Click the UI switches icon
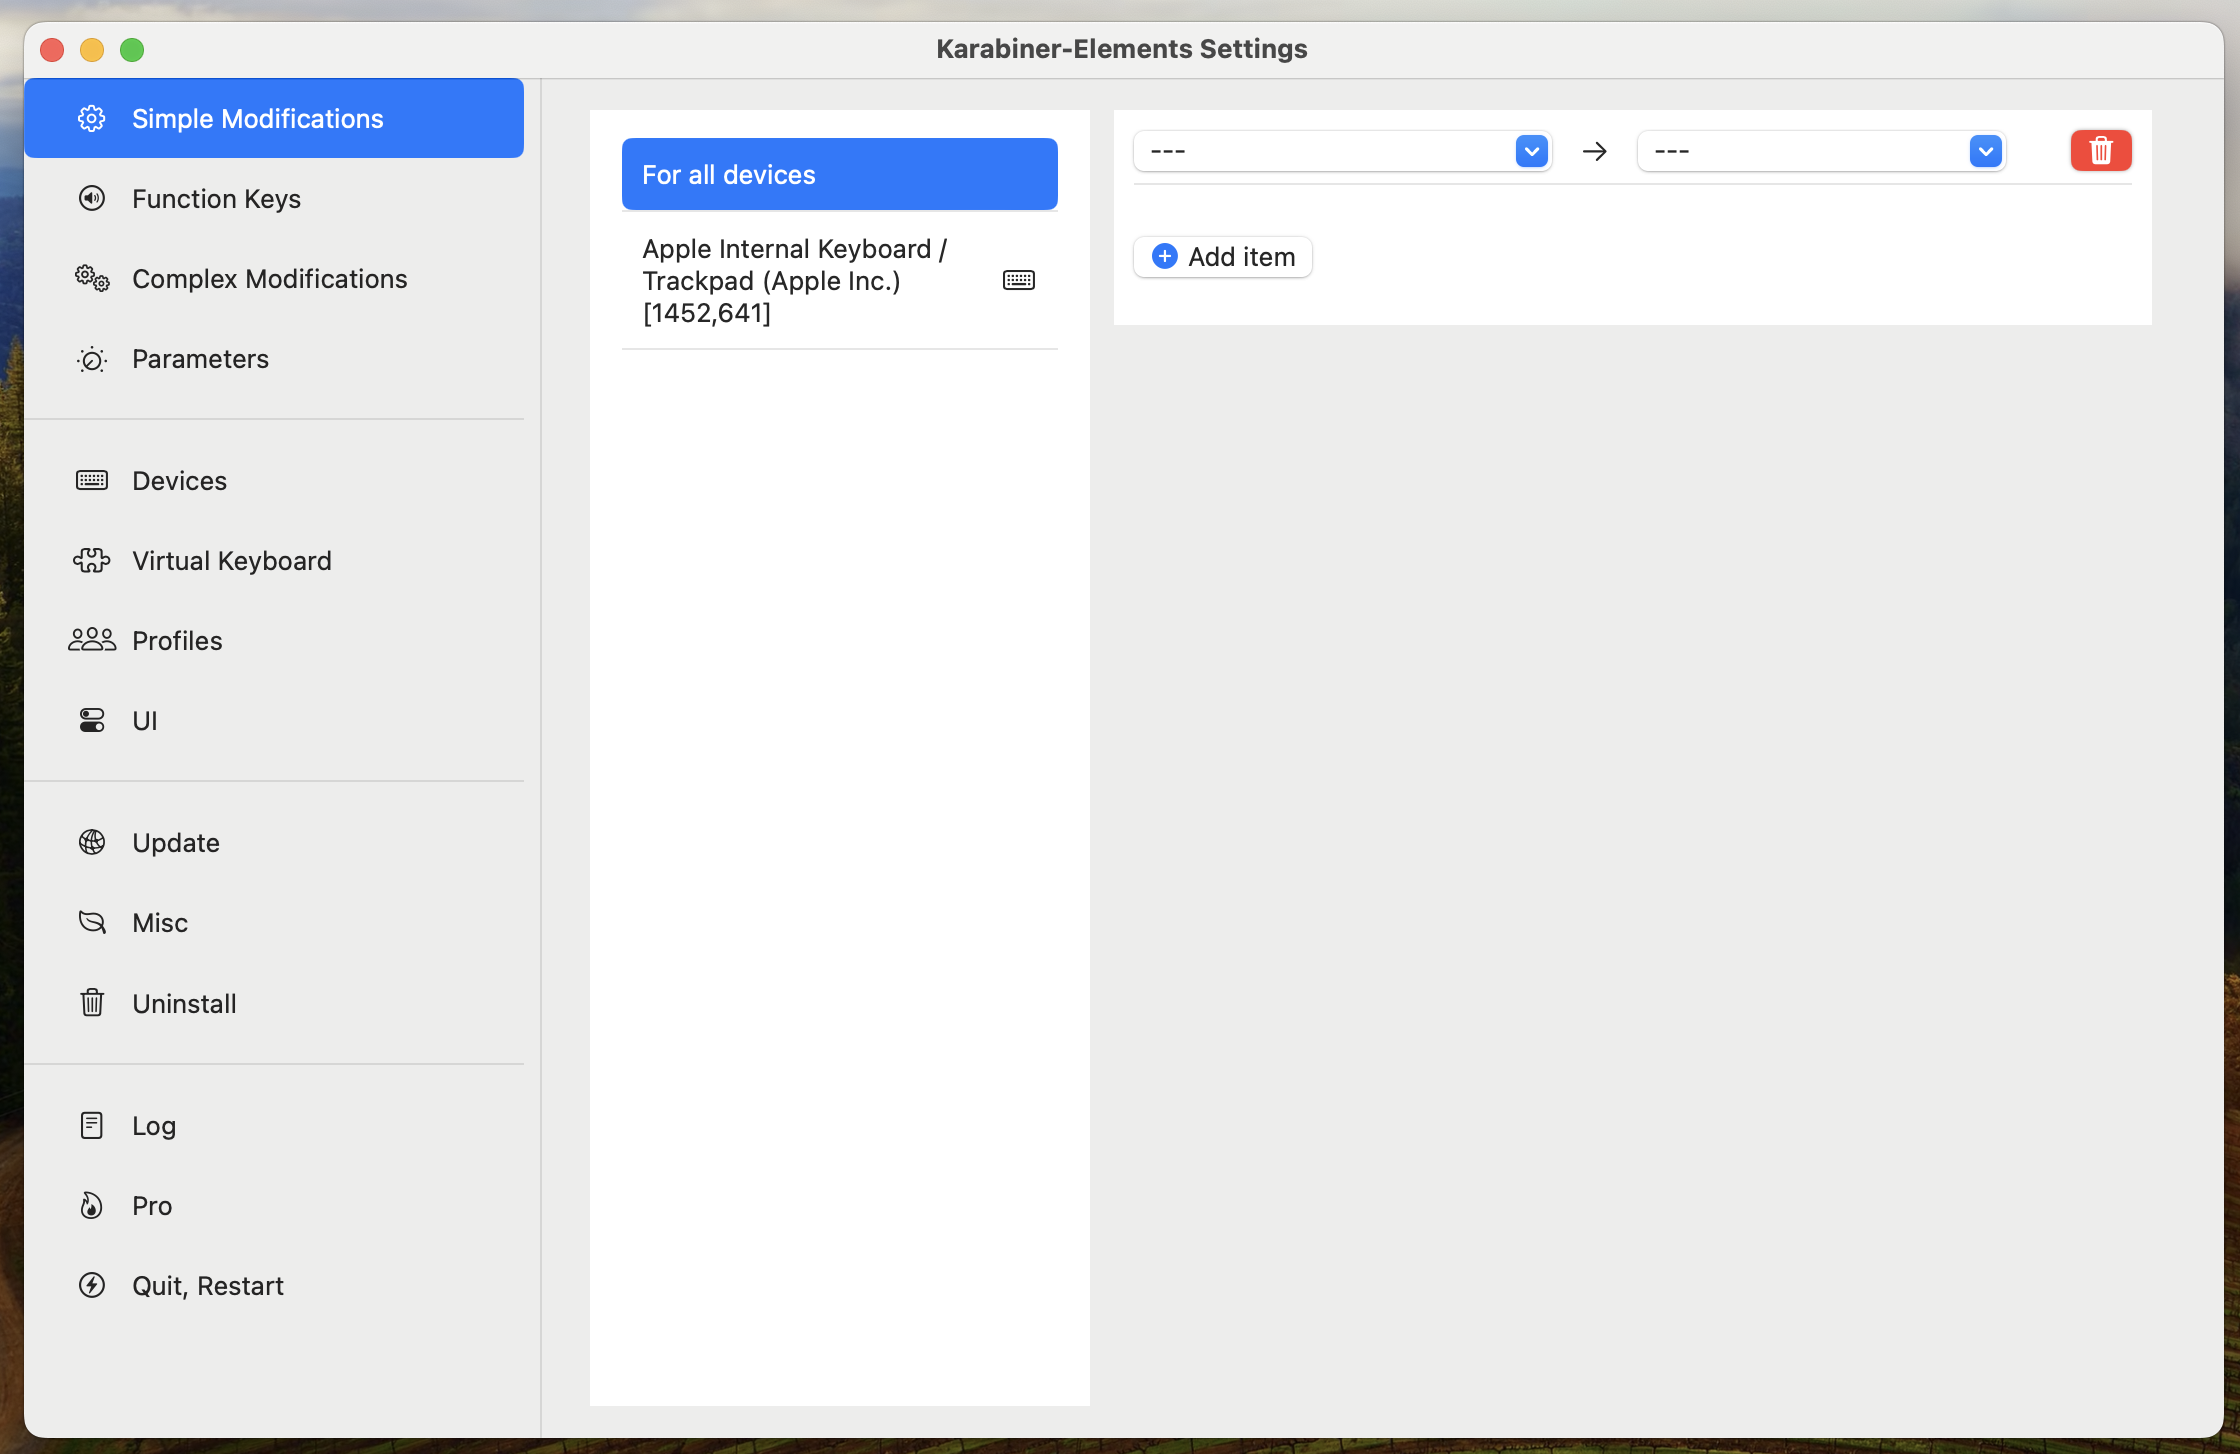The width and height of the screenshot is (2240, 1454). (x=92, y=720)
